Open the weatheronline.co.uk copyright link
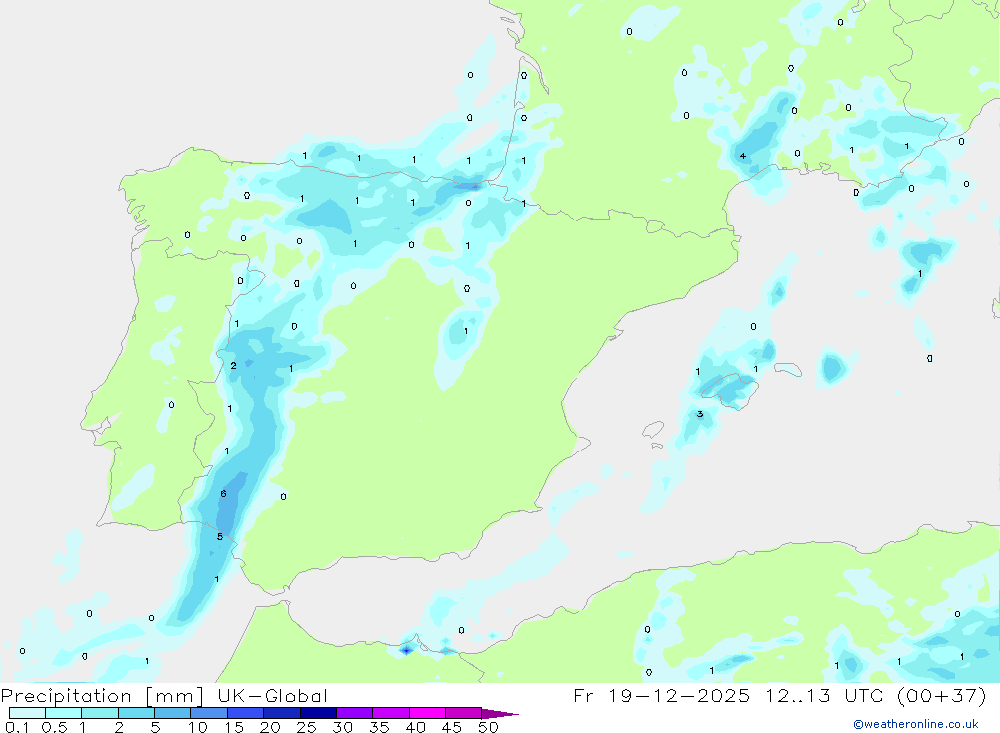Screen dimensions: 1000x733 click(x=916, y=724)
